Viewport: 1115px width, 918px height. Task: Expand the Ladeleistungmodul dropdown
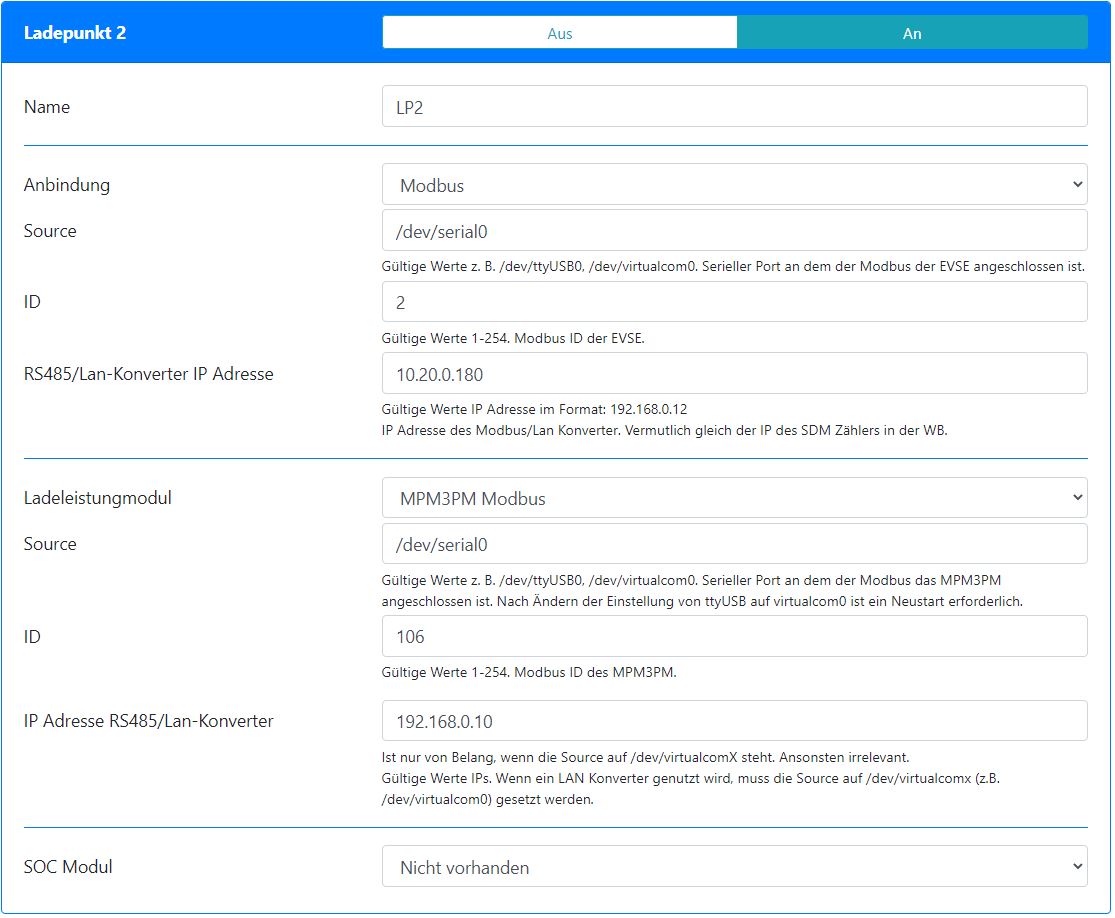point(734,498)
